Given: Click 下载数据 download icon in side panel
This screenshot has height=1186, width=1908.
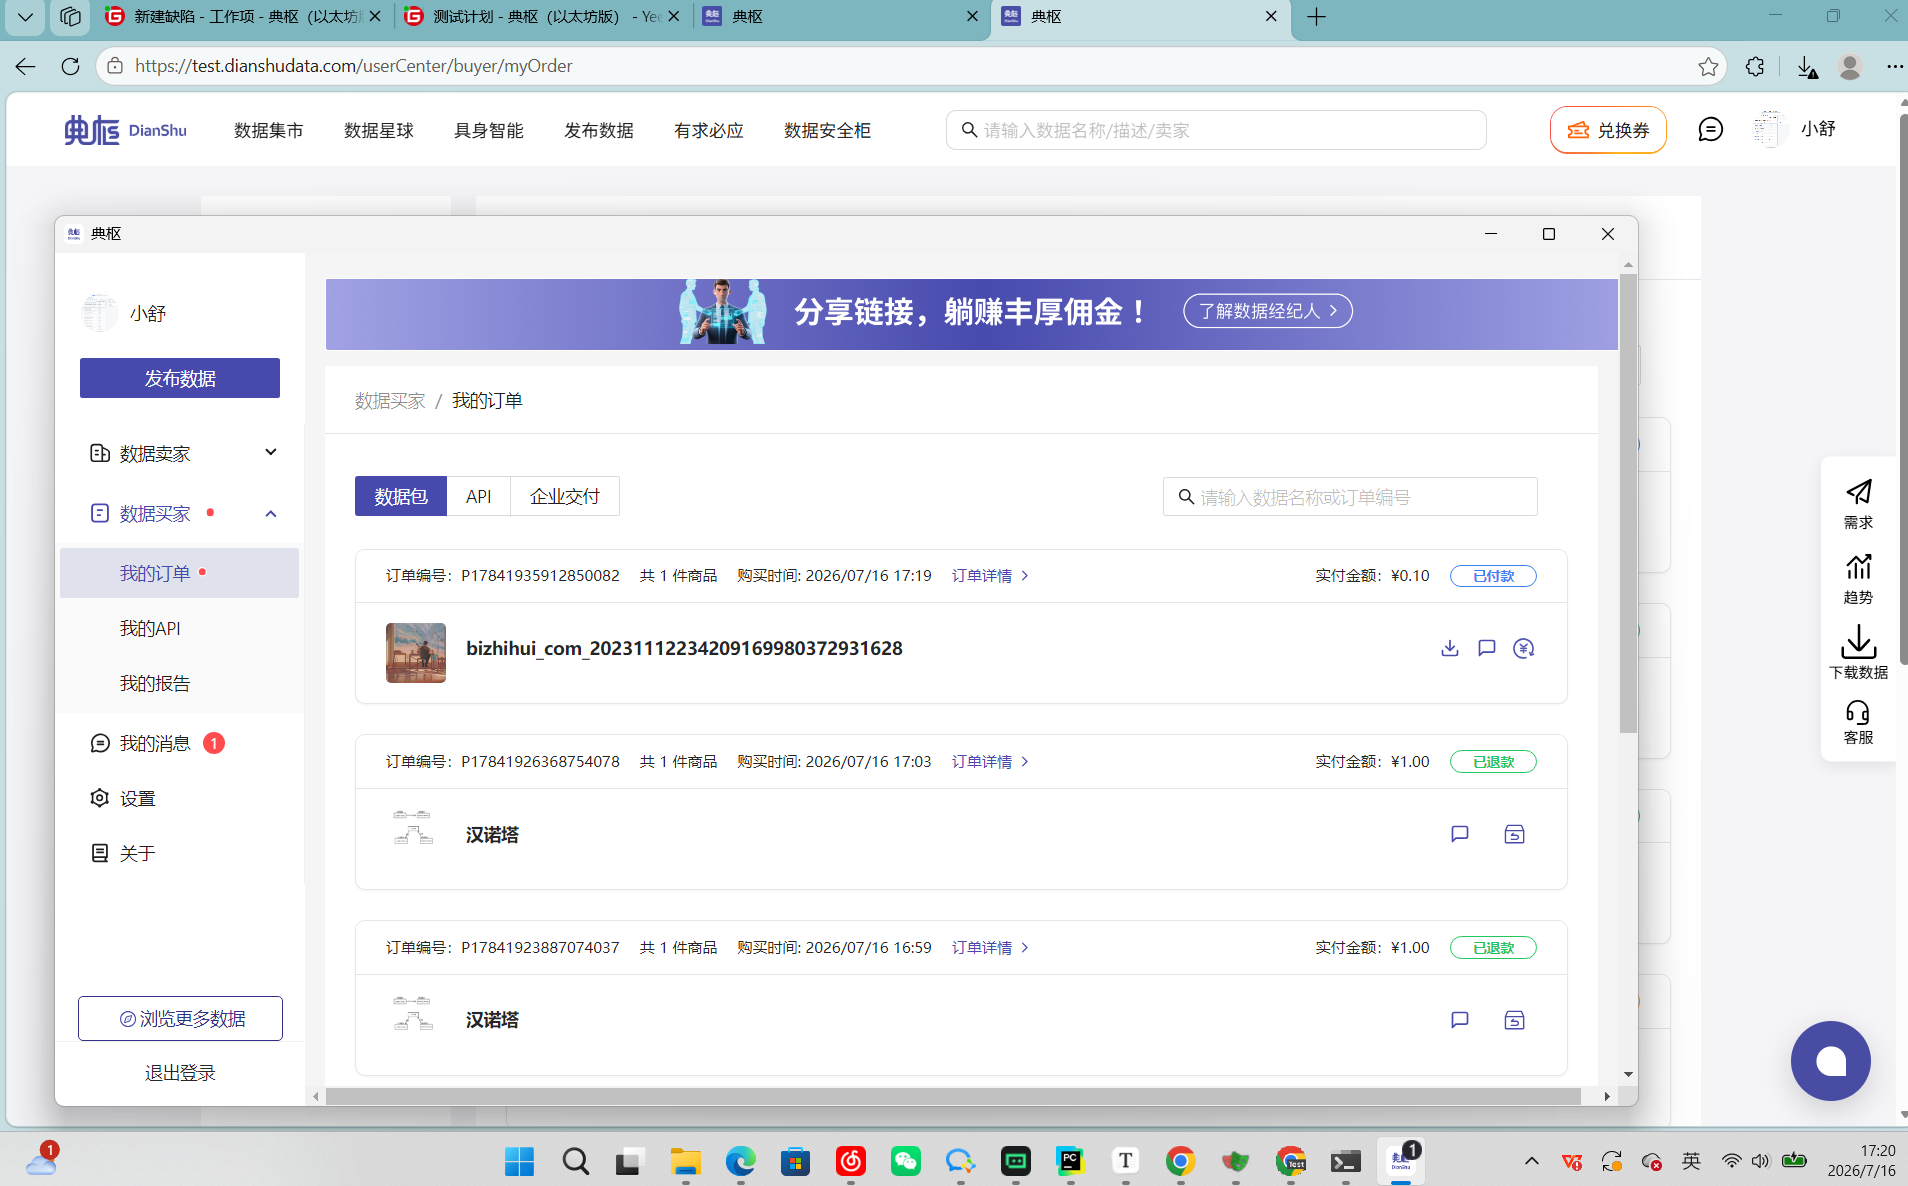Looking at the screenshot, I should (x=1858, y=641).
